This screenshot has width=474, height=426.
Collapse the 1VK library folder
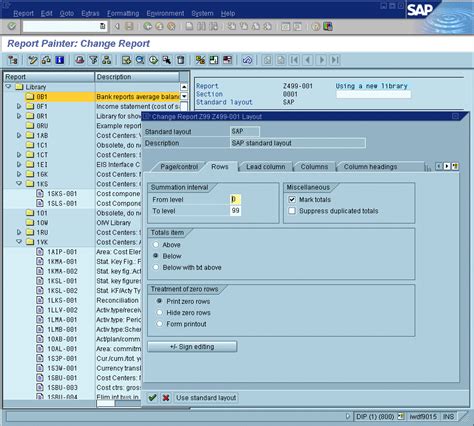click(19, 242)
